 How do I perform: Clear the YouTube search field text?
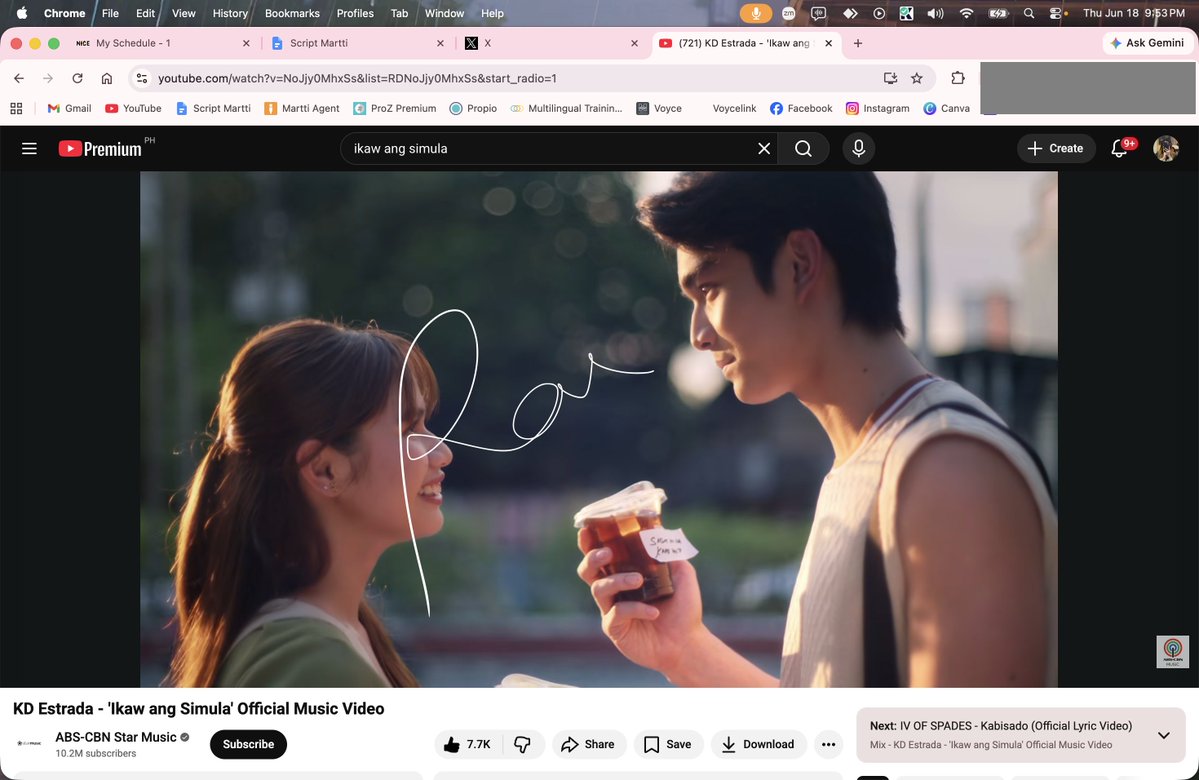(x=764, y=148)
